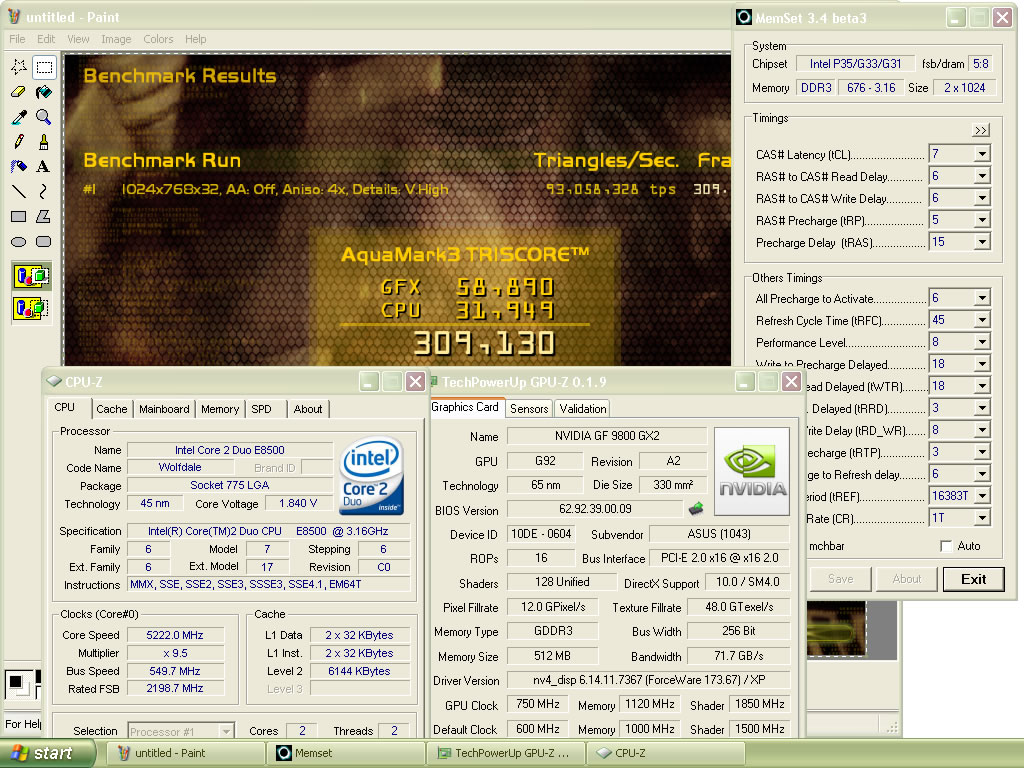Click the Intel Core 2 Duo logo in CPU-Z

(x=372, y=475)
